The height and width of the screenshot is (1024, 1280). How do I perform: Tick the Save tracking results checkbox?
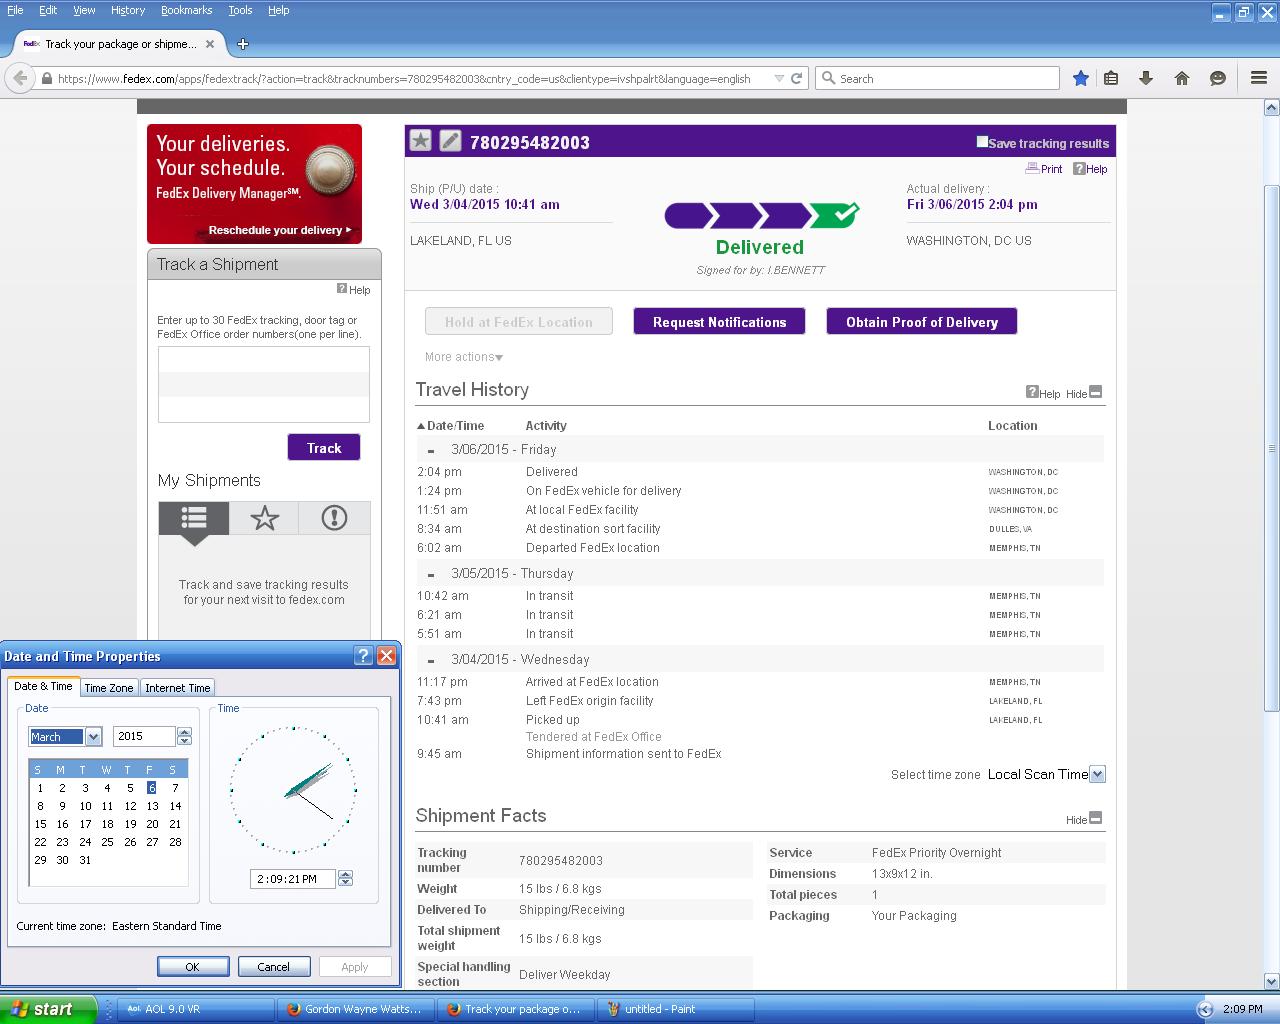pos(982,142)
